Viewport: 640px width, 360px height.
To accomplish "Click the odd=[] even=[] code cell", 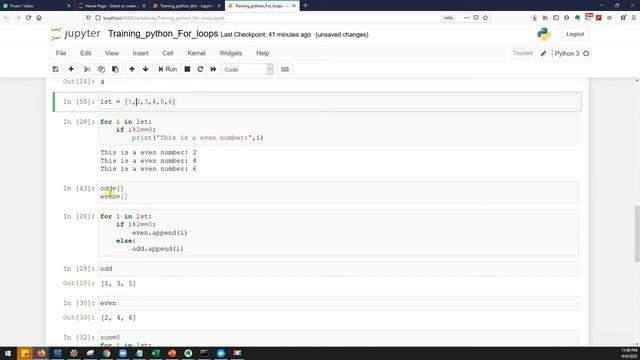I will point(338,192).
